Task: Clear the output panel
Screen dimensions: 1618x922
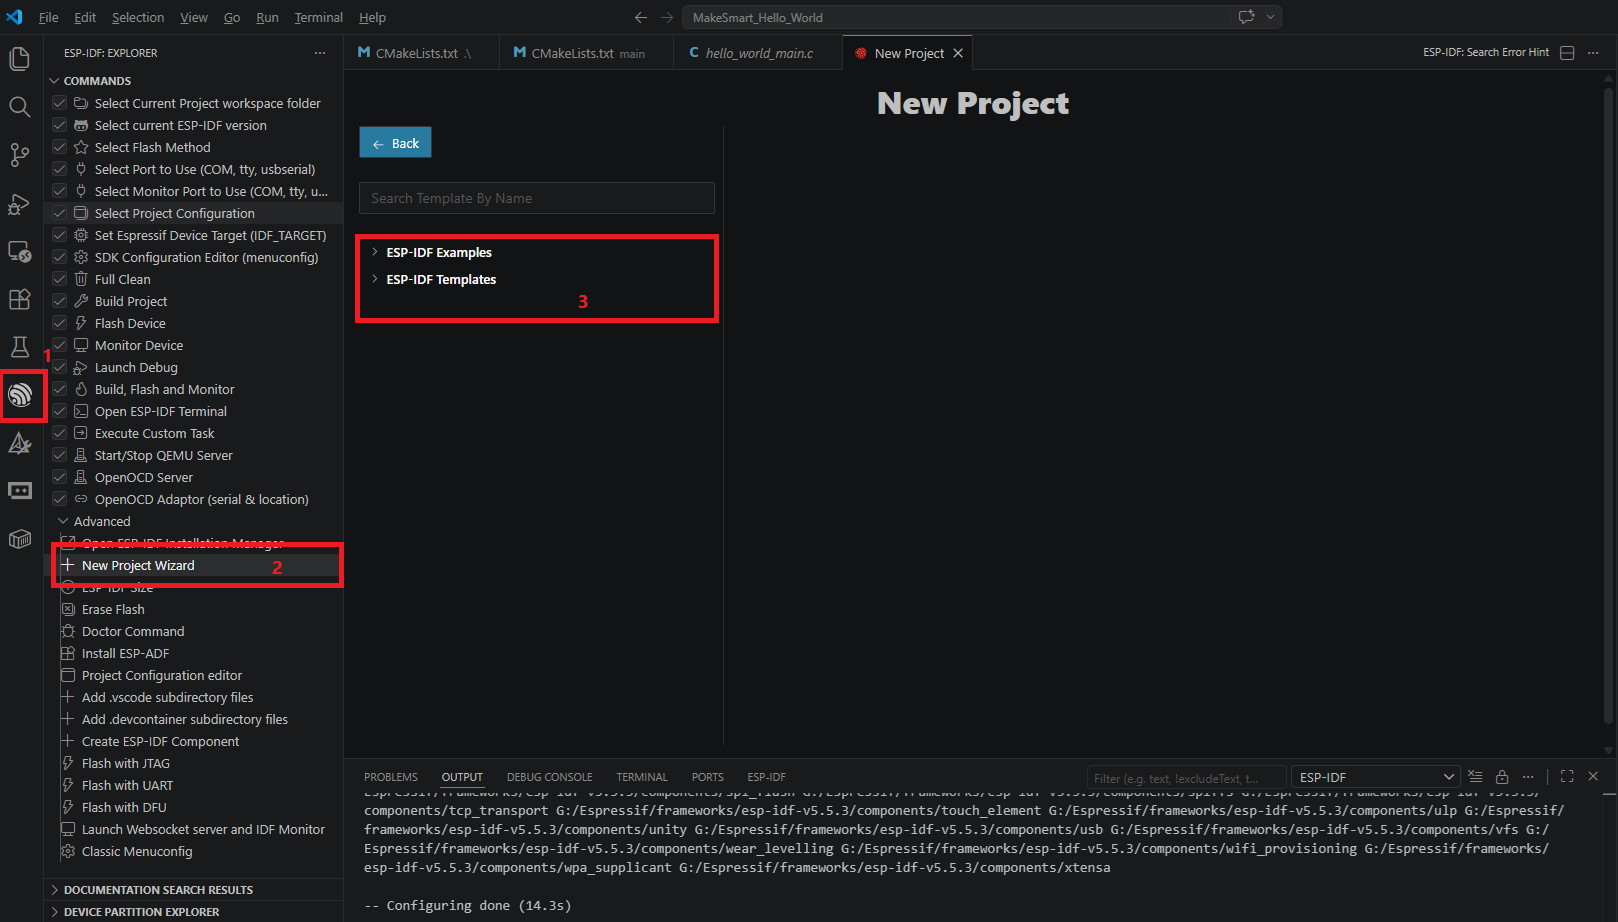Action: 1475,777
